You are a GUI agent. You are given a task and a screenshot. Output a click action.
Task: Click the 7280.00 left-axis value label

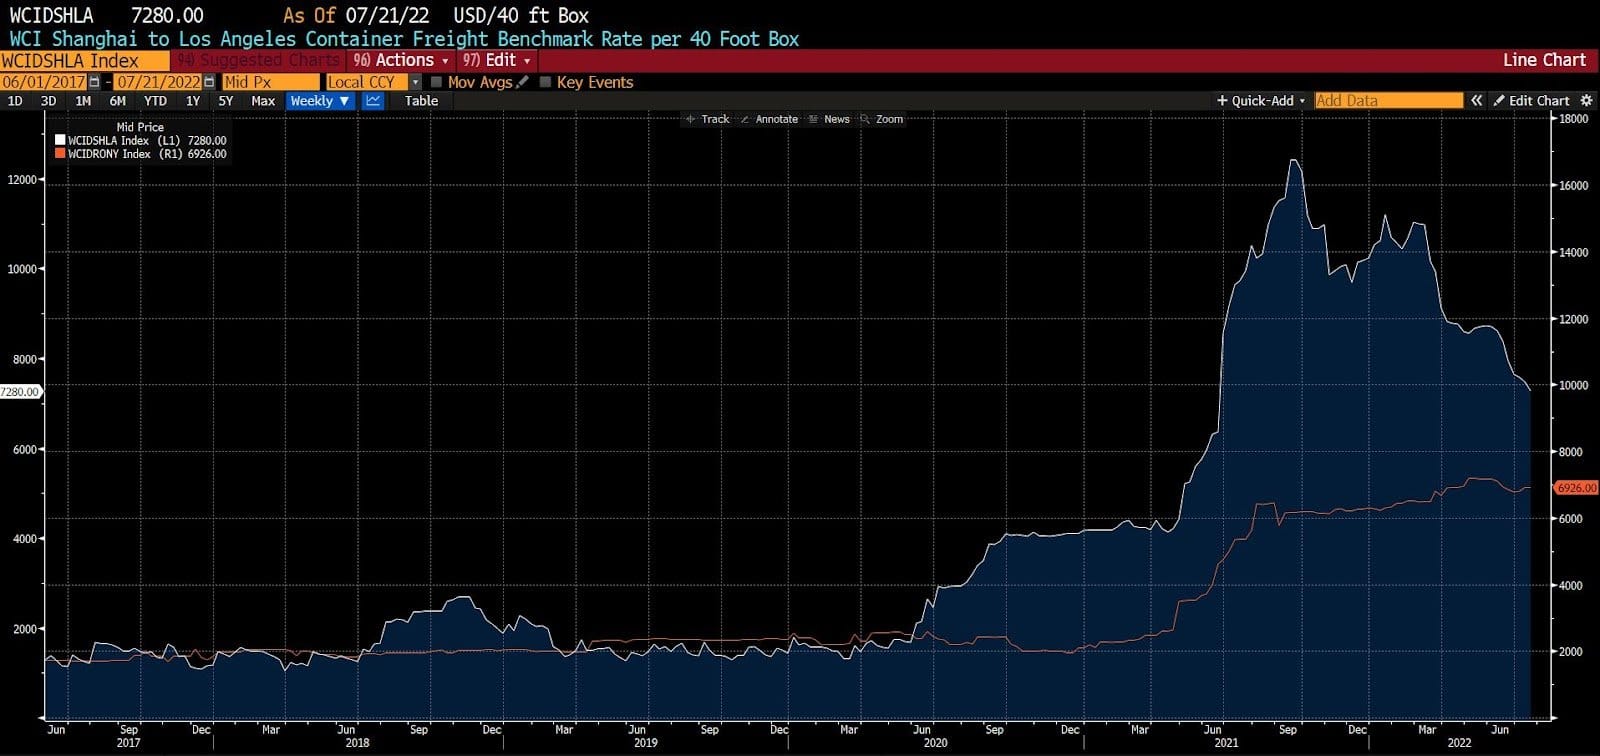20,392
